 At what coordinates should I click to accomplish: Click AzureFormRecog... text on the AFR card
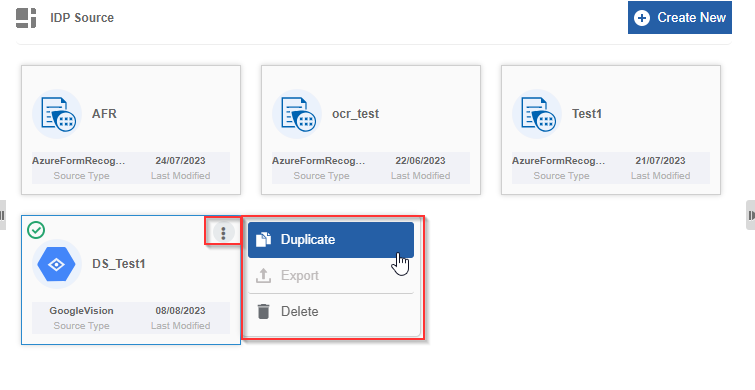coord(78,161)
